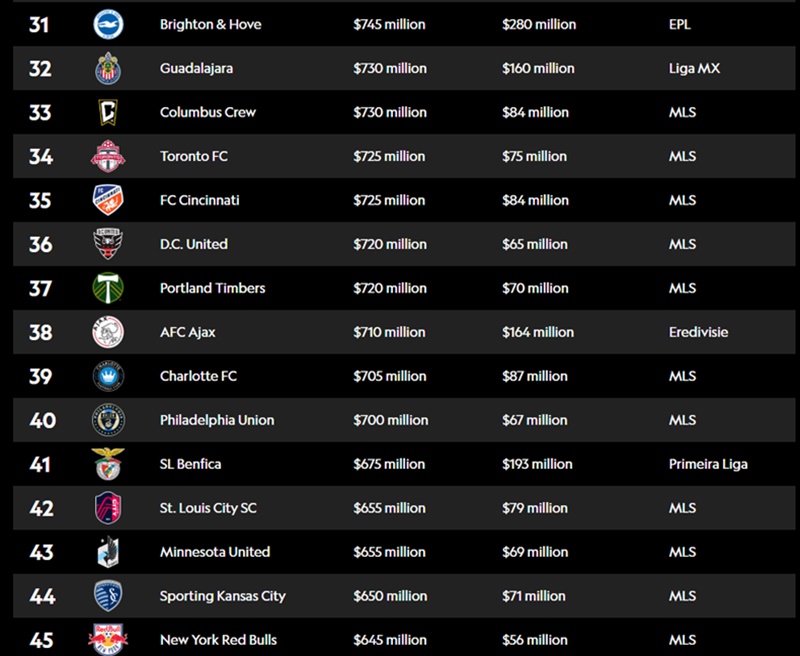The height and width of the screenshot is (656, 800).
Task: Open the St. Louis City SC logo
Action: tap(108, 508)
